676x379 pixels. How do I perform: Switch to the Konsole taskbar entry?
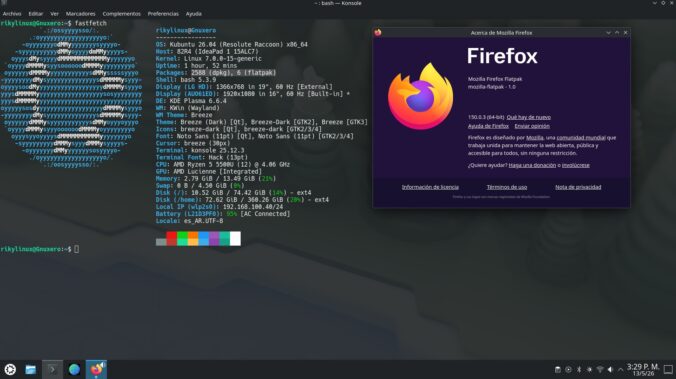tap(52, 370)
